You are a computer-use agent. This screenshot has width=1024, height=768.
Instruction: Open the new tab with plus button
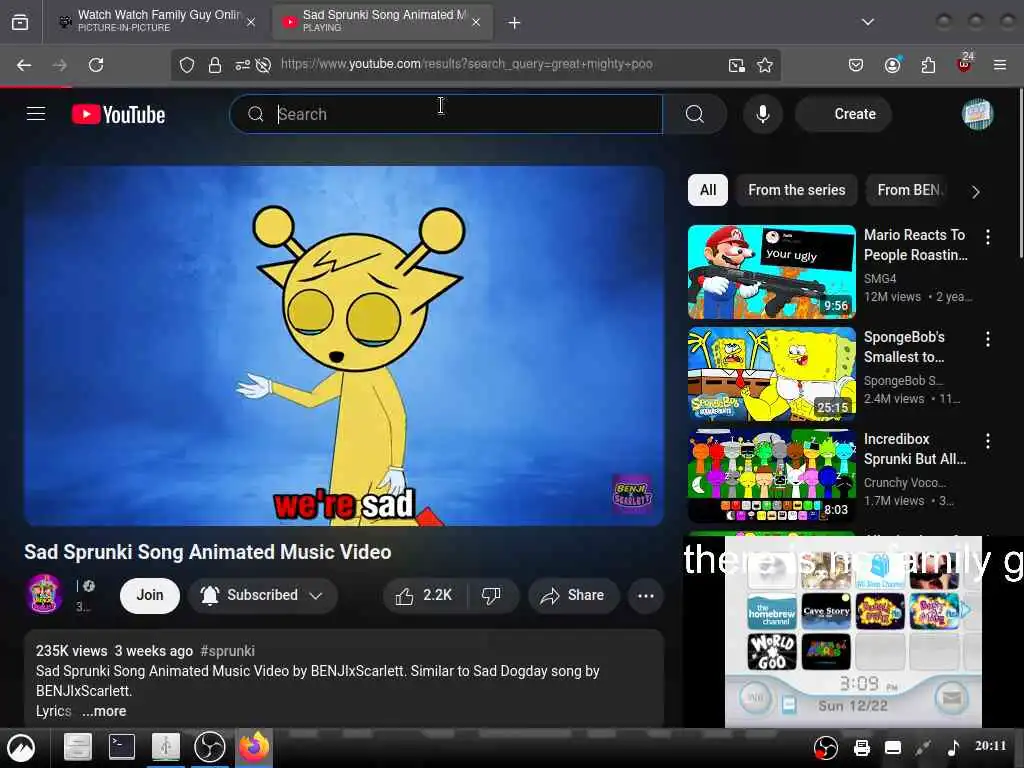pos(514,23)
